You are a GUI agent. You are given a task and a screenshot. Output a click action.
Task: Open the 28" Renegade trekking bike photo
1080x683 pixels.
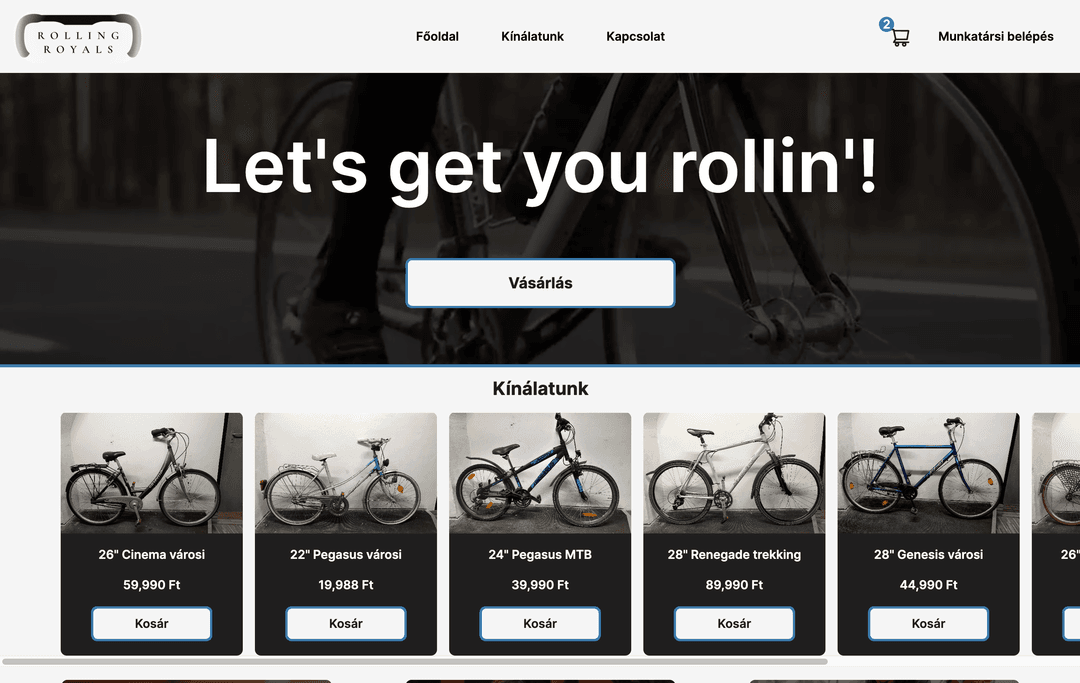pos(734,473)
